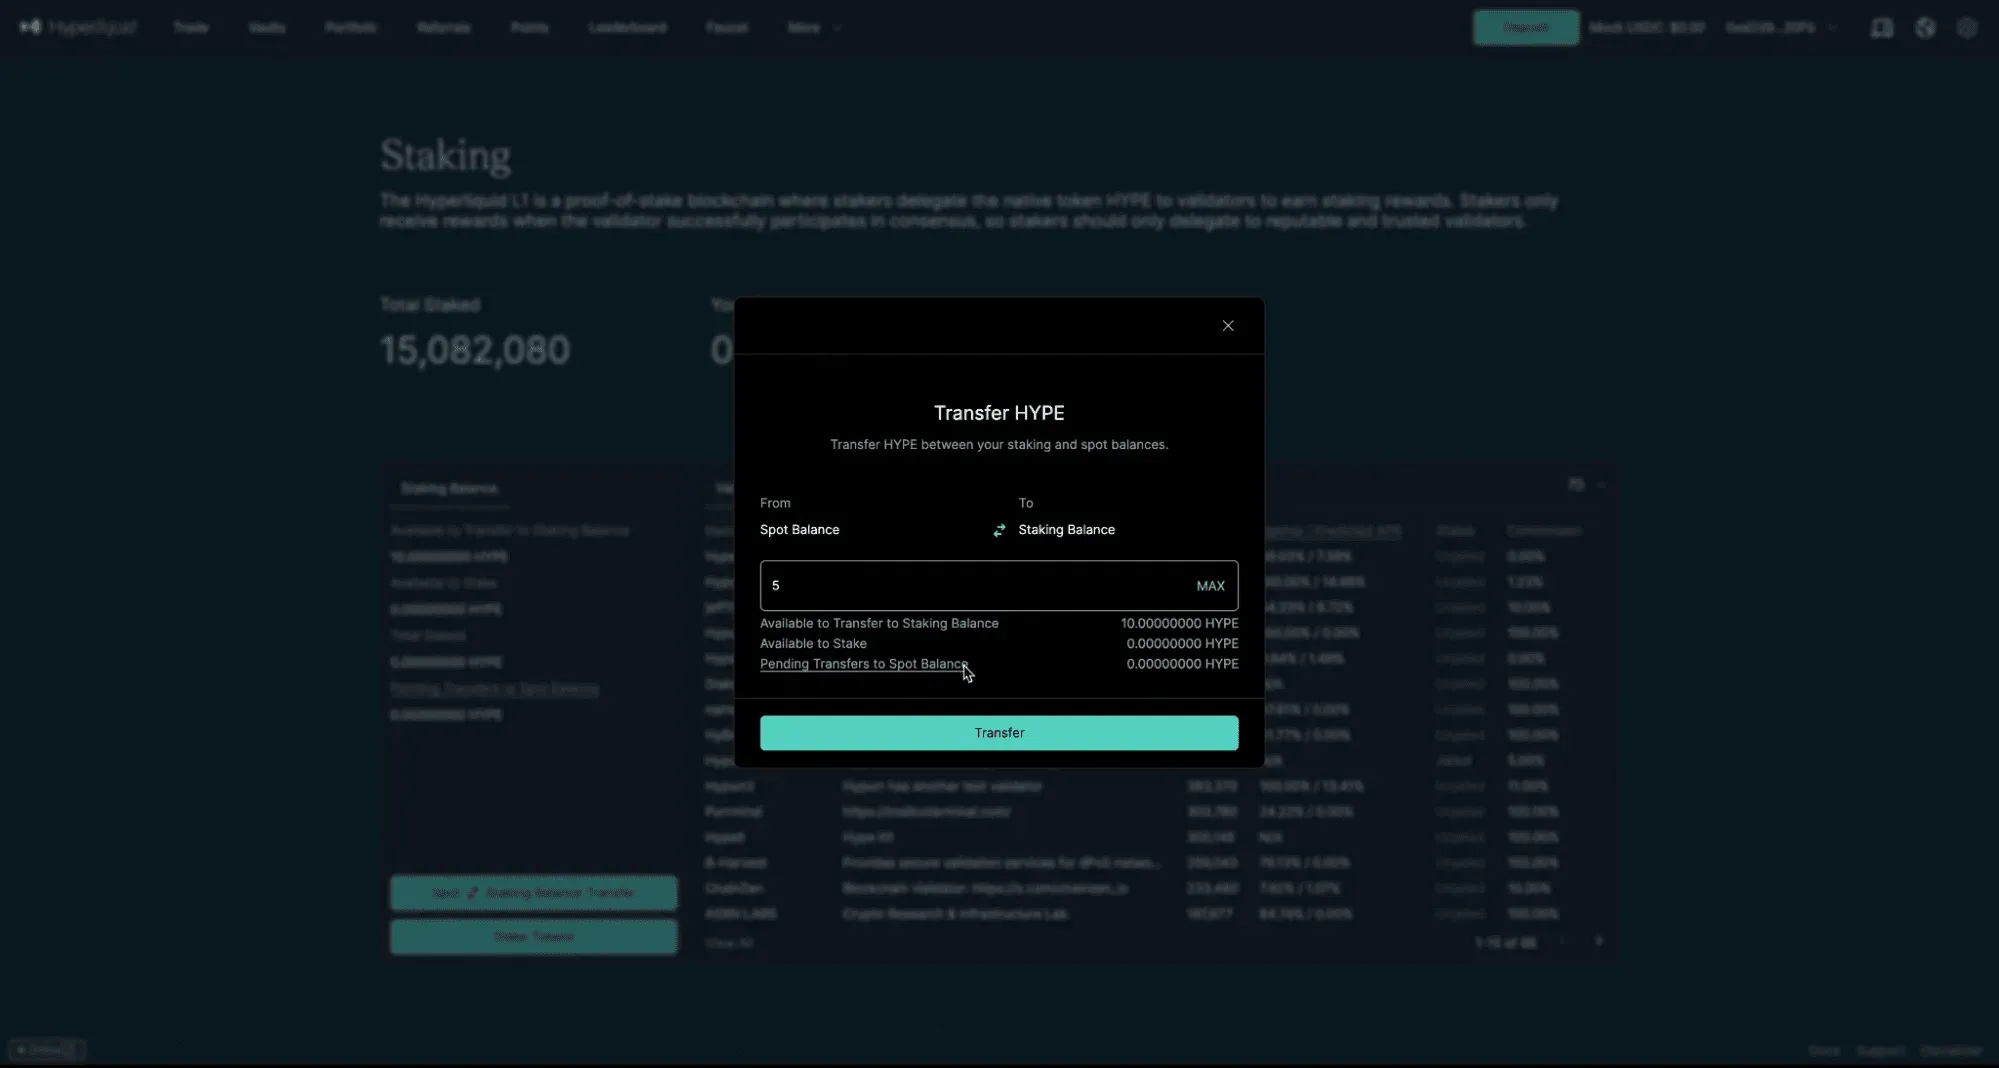Expand the More menu in the header
Image resolution: width=1999 pixels, height=1068 pixels.
813,28
